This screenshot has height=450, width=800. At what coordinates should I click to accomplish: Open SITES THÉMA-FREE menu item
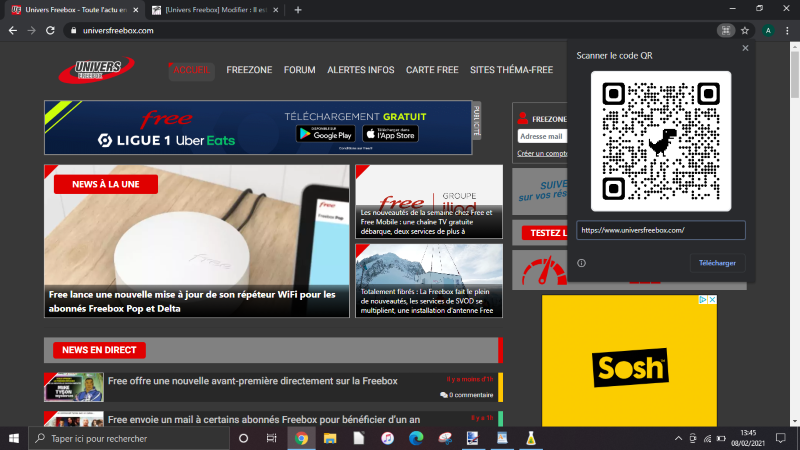(511, 70)
